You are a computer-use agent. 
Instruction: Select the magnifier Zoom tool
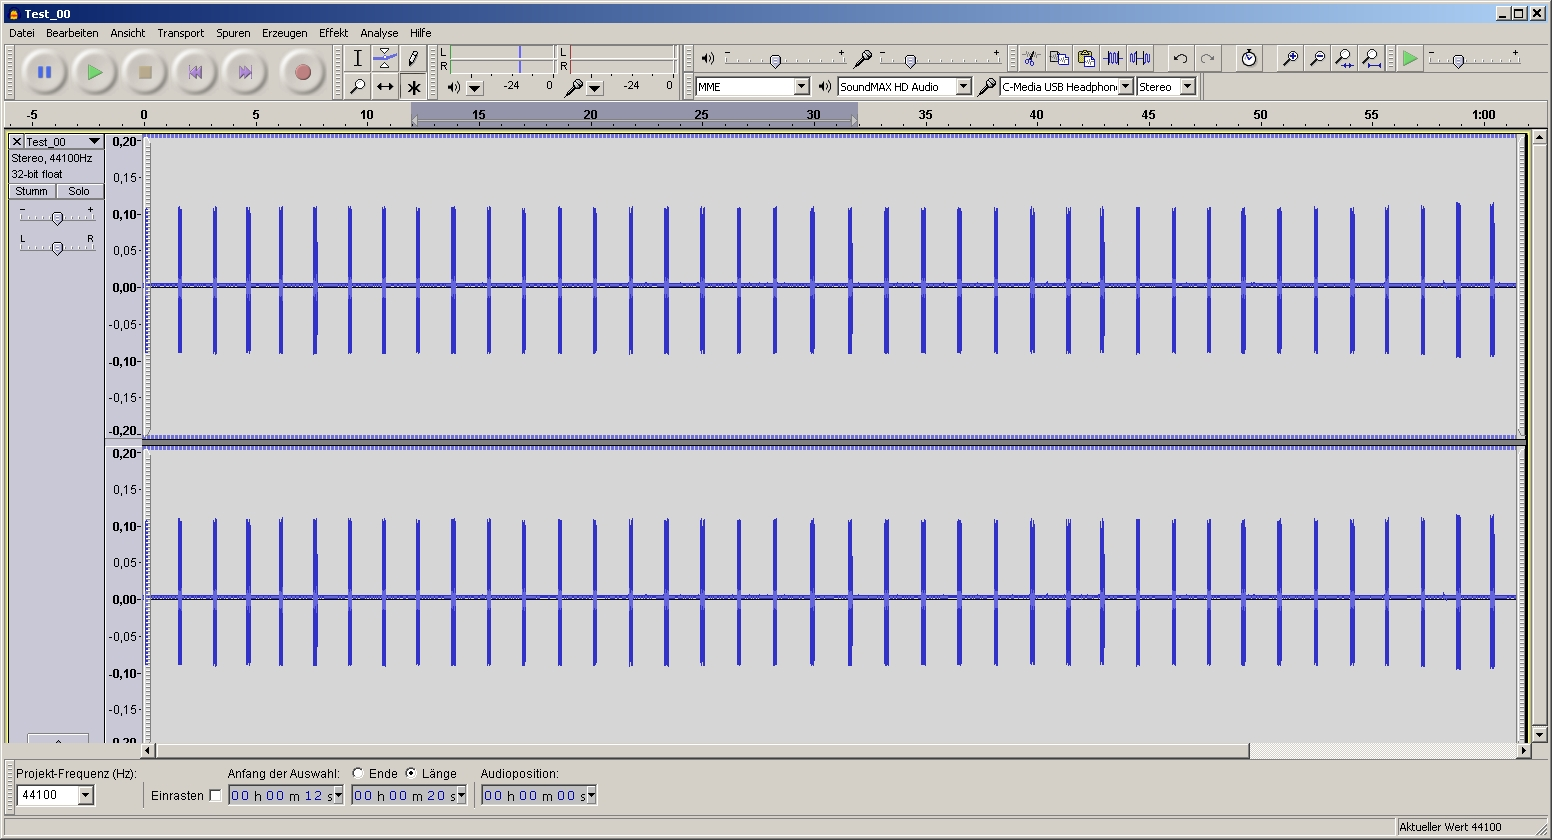[358, 87]
